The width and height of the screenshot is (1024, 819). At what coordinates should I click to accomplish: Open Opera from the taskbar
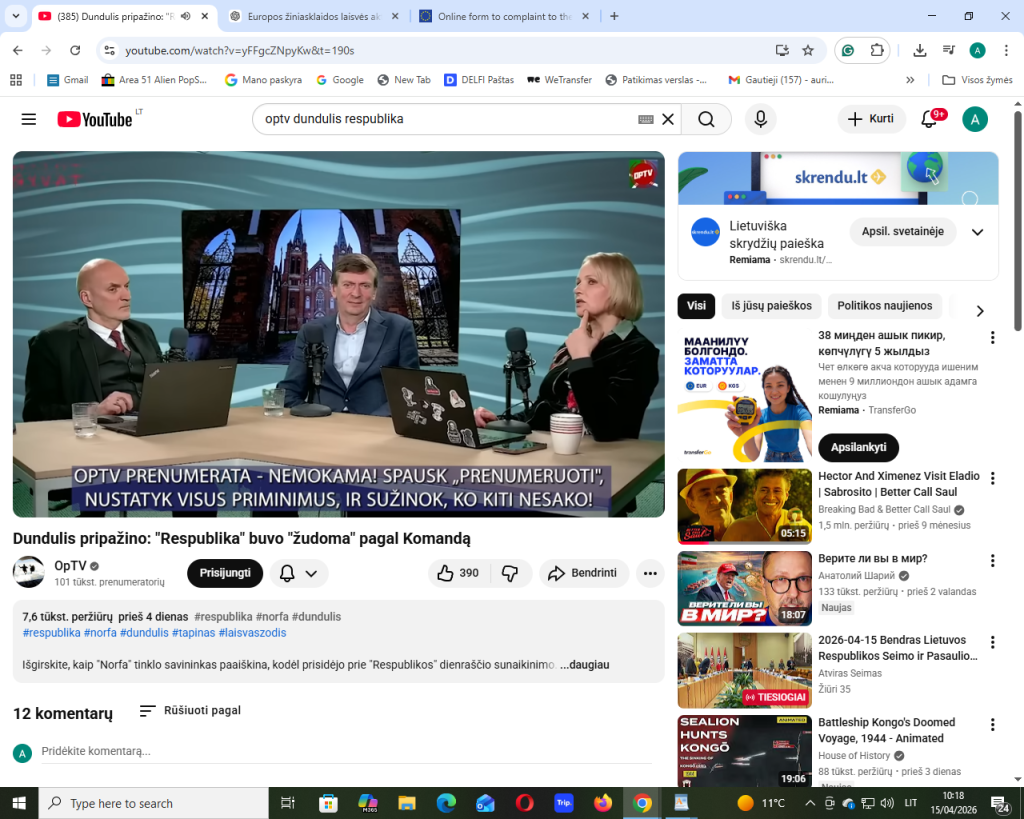(524, 803)
